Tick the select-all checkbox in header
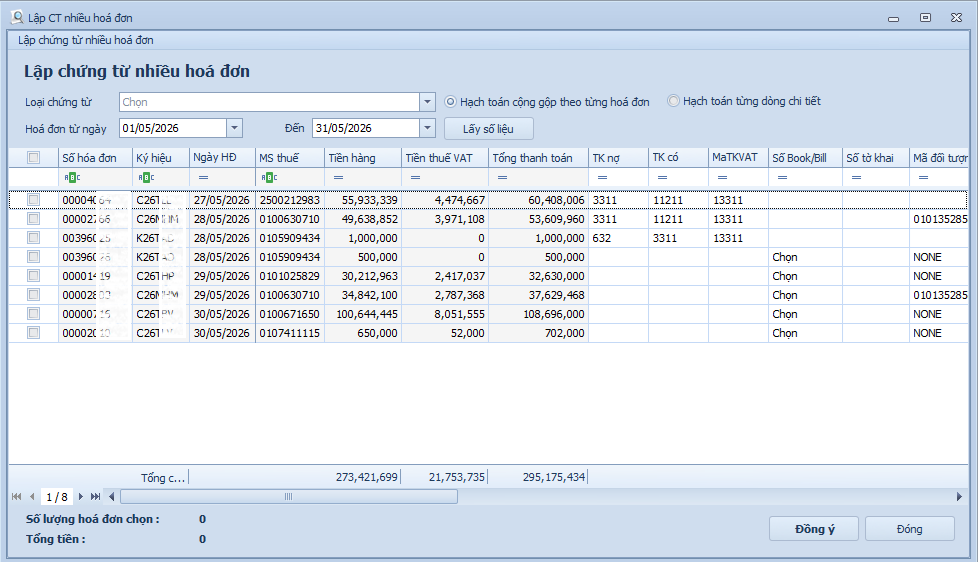Viewport: 978px width, 562px height. 34,158
